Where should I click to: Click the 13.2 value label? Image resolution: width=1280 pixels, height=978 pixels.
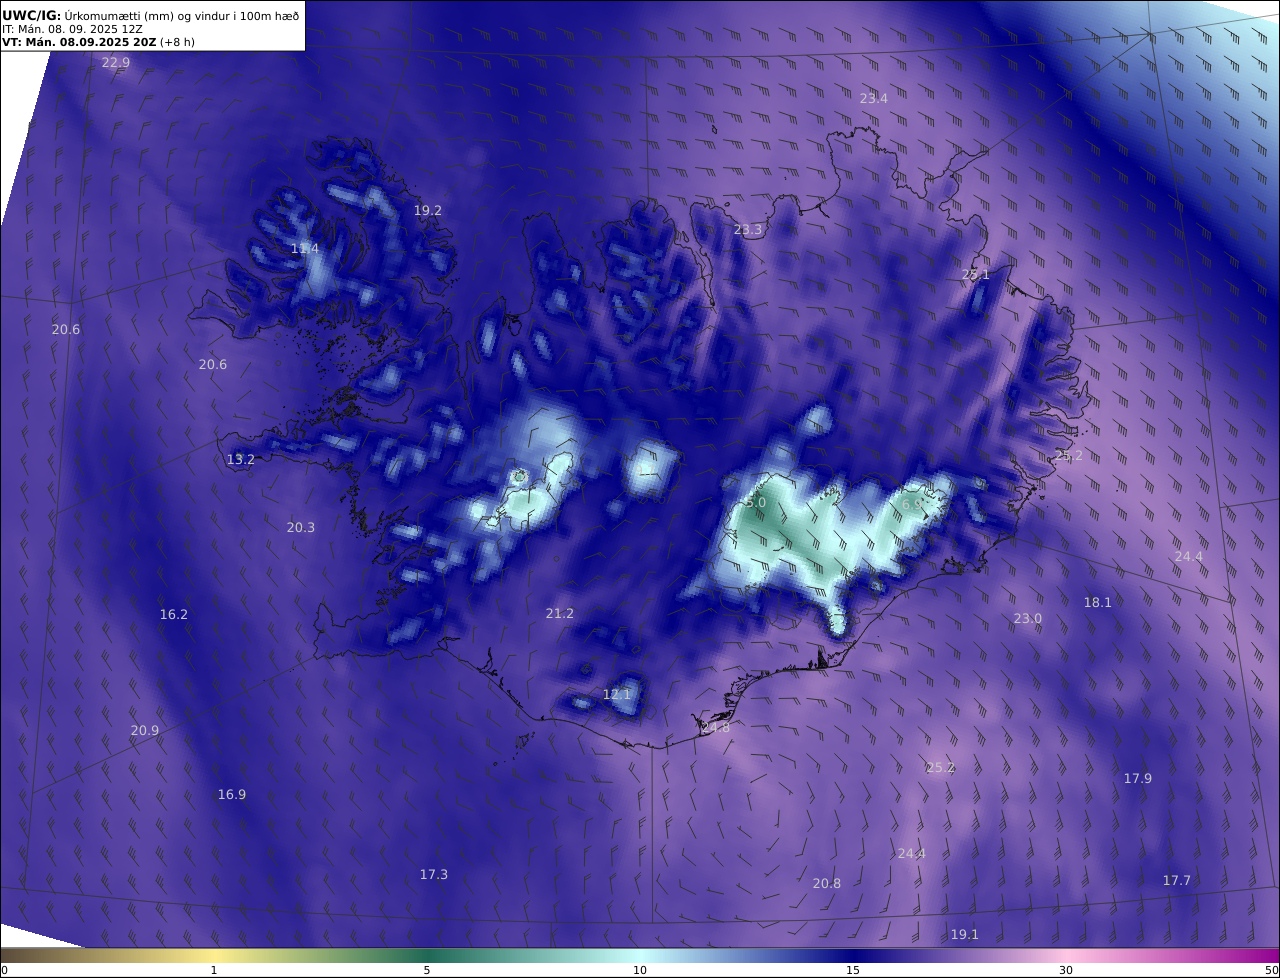[x=241, y=459]
